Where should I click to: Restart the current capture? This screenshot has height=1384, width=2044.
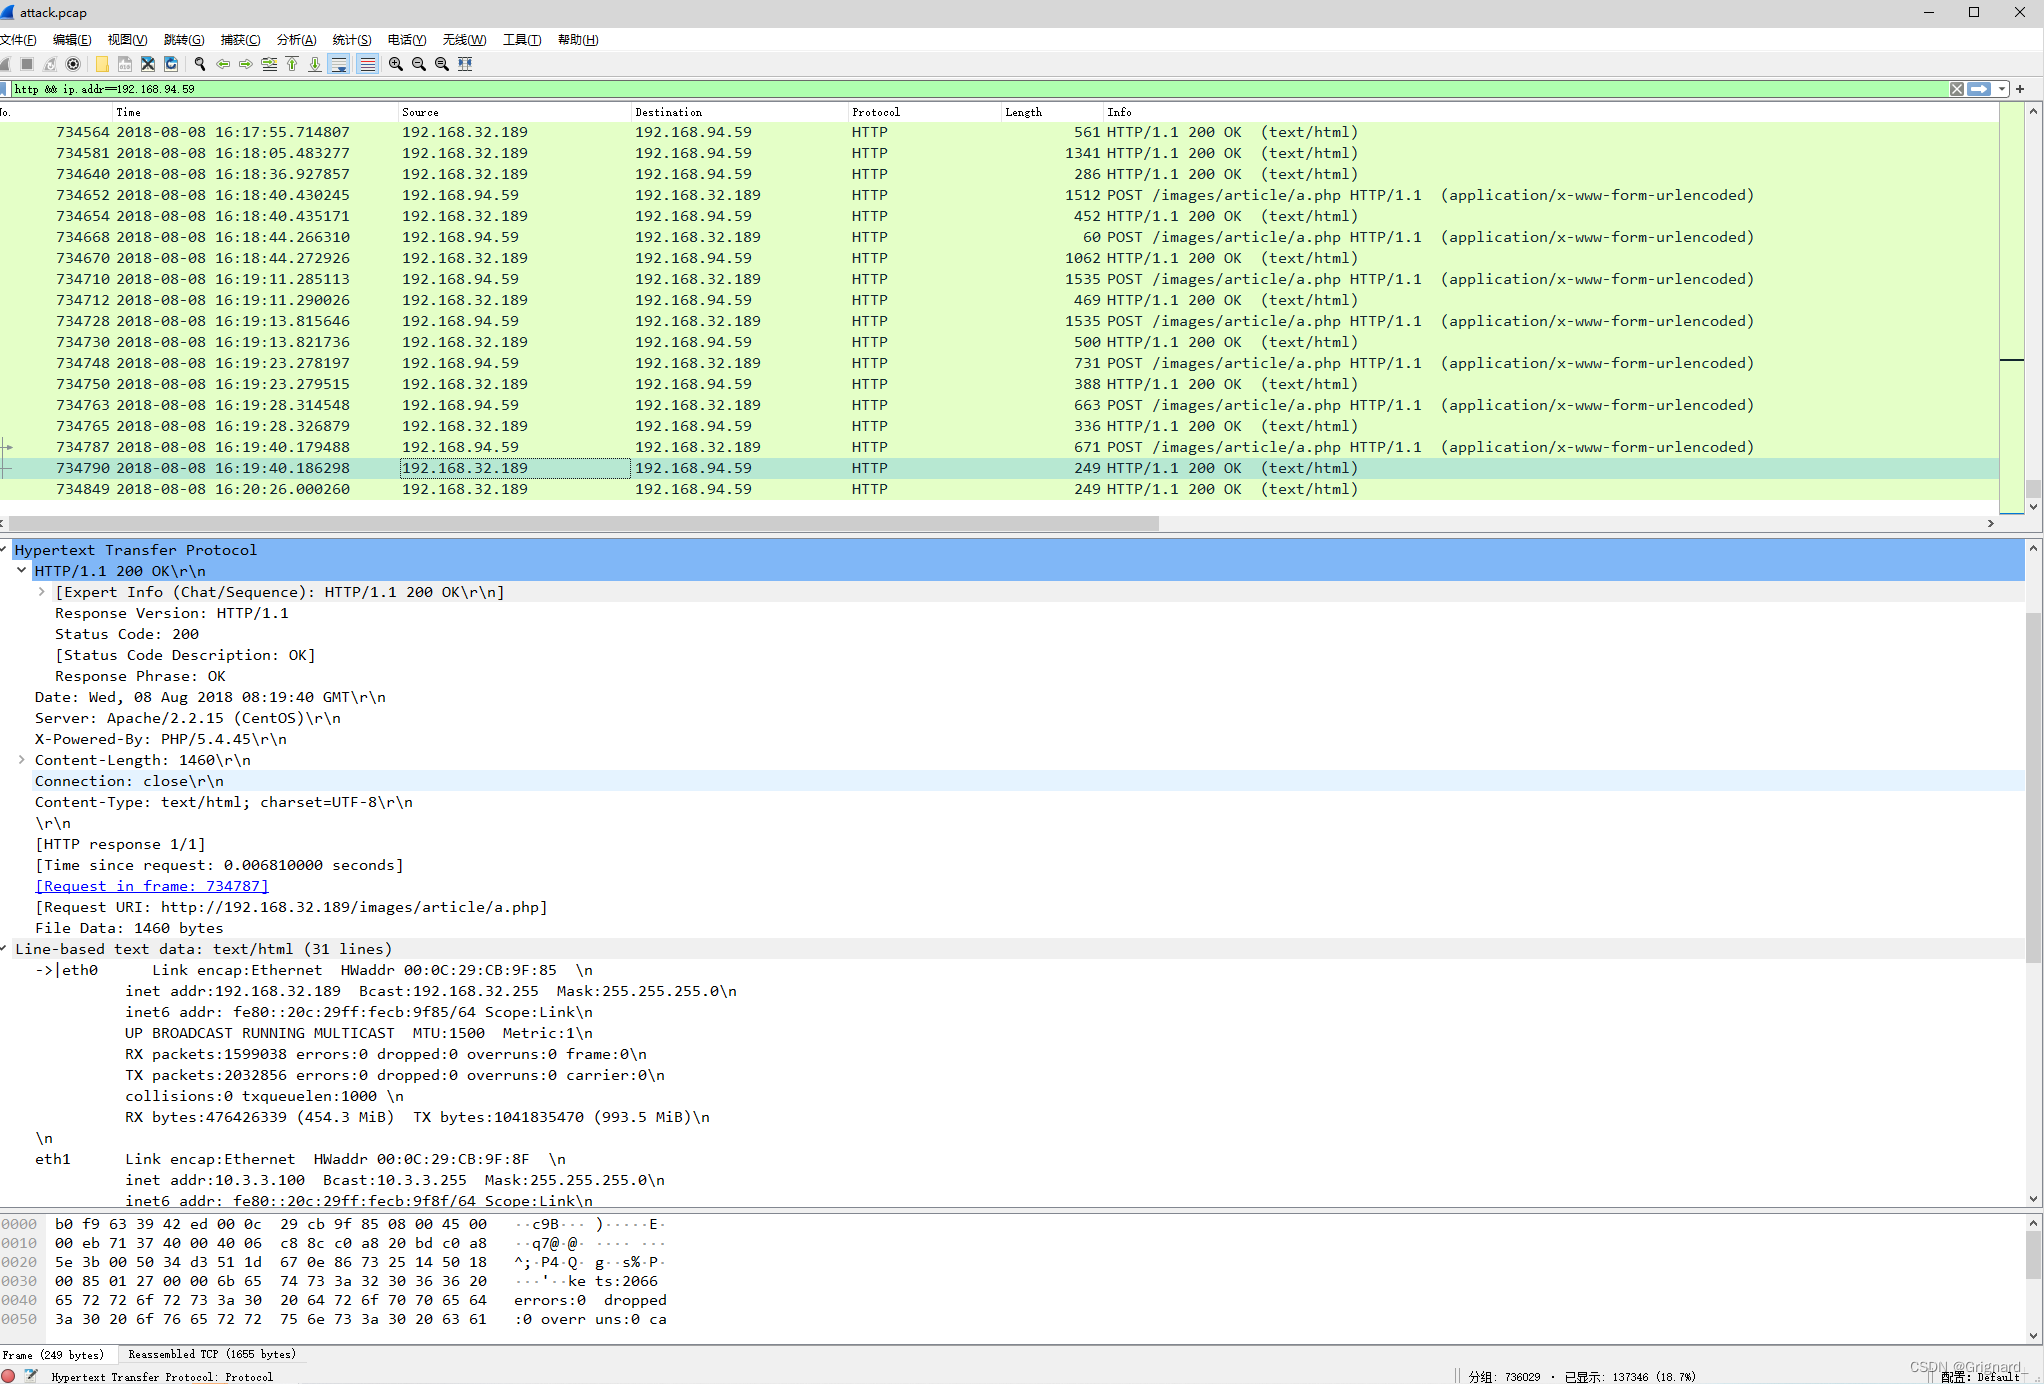[x=50, y=64]
